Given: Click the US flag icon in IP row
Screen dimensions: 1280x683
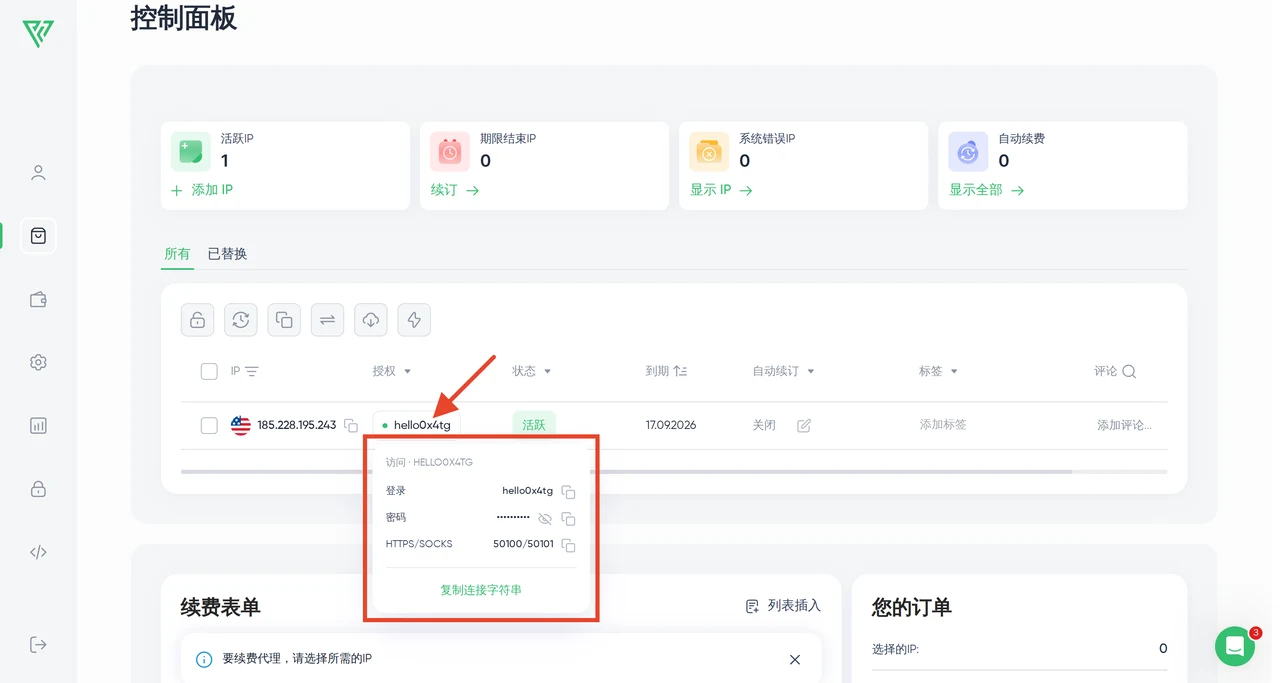Looking at the screenshot, I should click(241, 425).
